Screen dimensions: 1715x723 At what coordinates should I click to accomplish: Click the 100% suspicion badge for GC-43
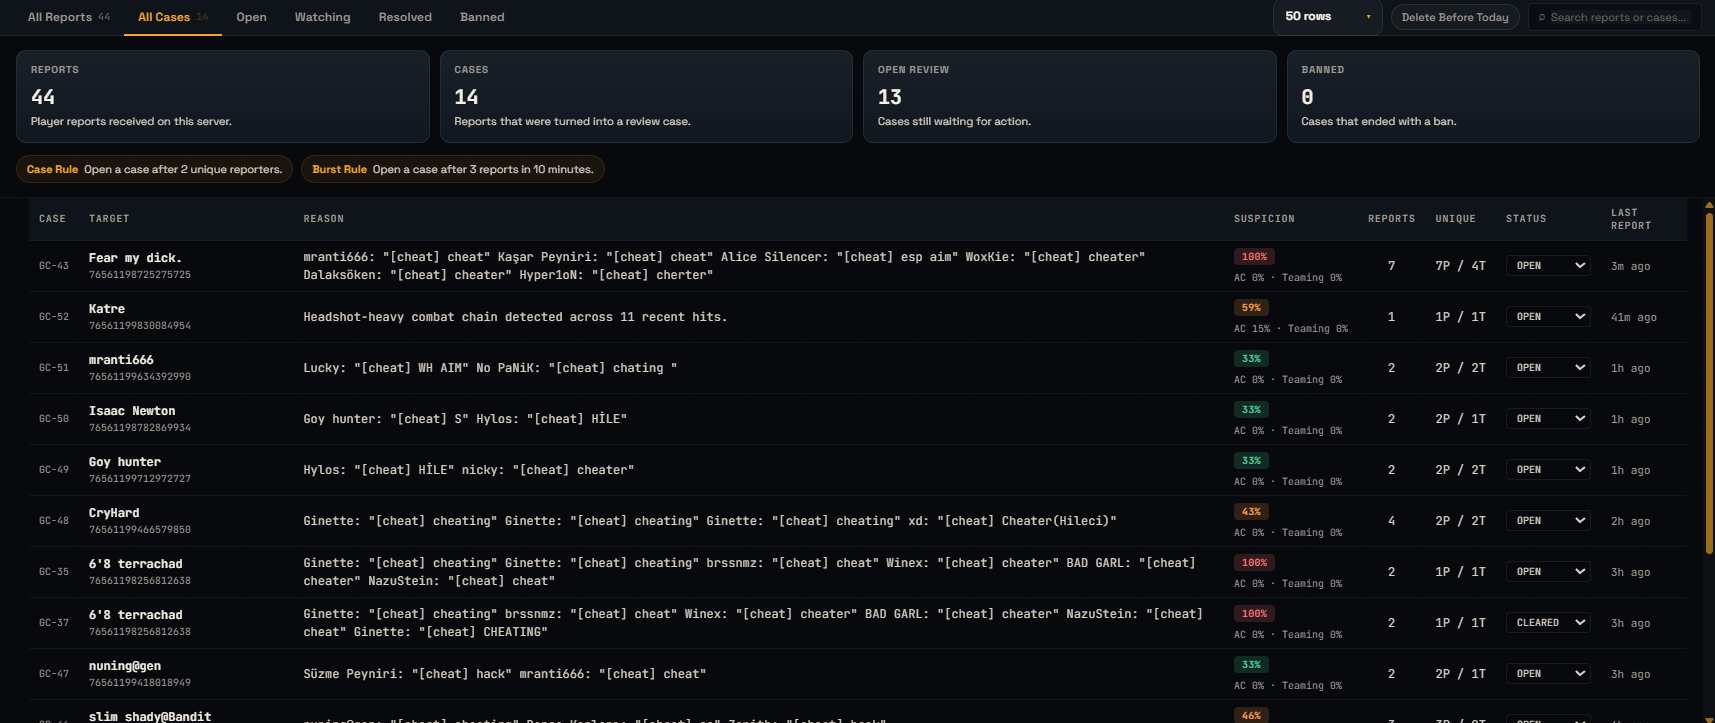1254,257
